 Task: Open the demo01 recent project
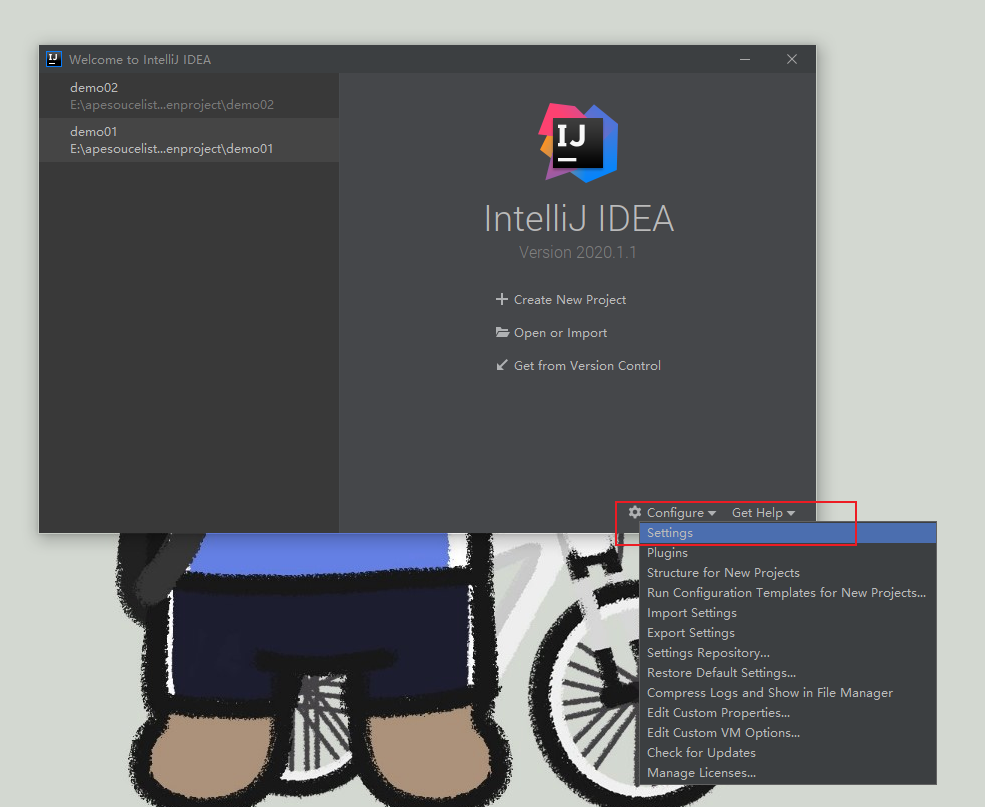(188, 140)
